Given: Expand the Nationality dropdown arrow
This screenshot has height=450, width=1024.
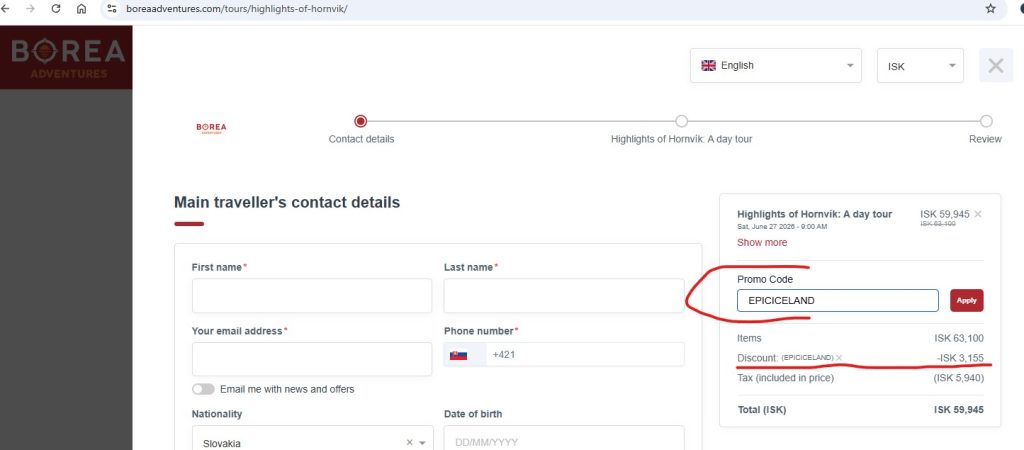Looking at the screenshot, I should [x=423, y=443].
